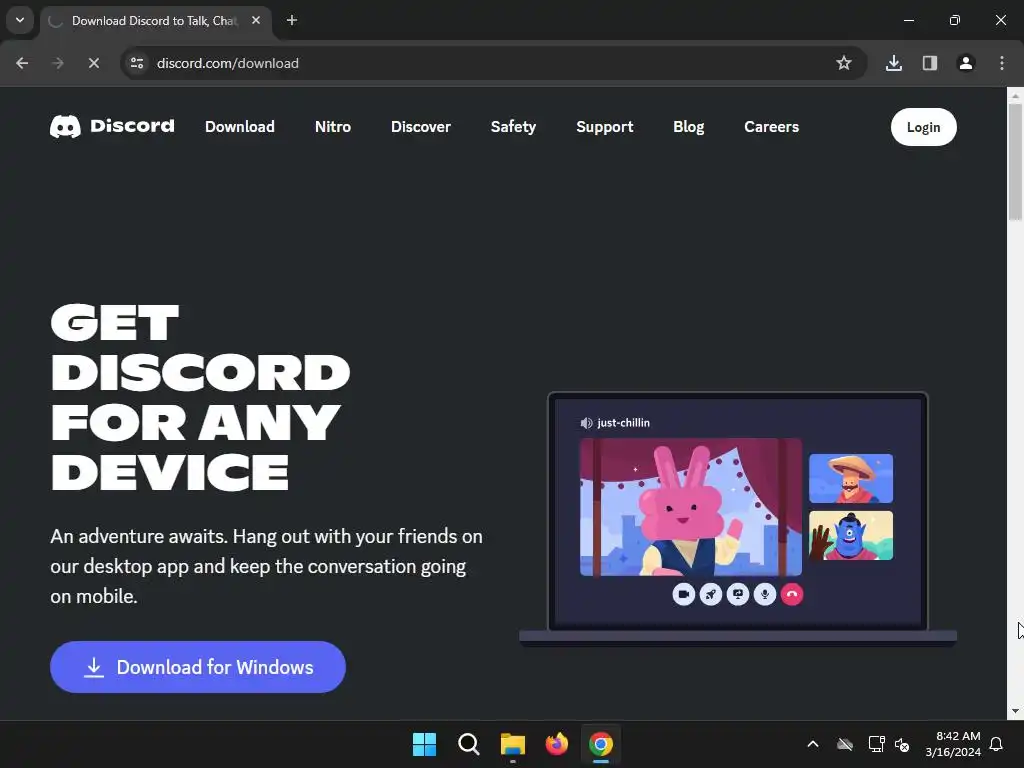The image size is (1024, 768).
Task: Click the Chrome taskbar icon
Action: point(601,744)
